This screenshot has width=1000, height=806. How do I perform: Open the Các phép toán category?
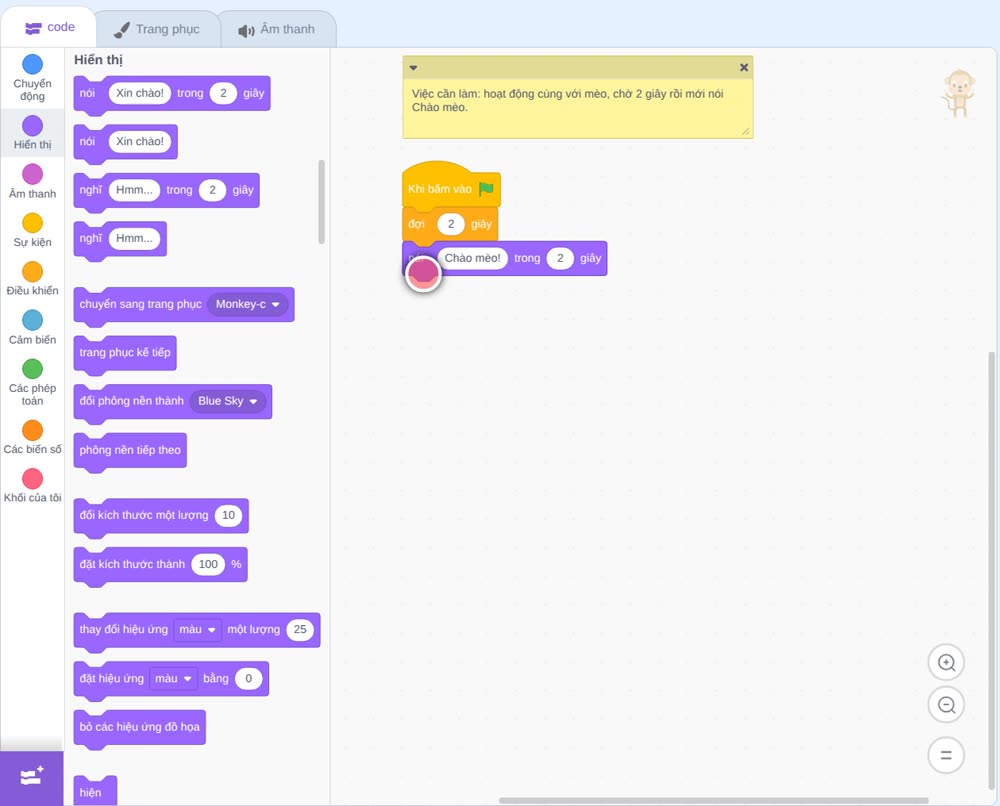click(33, 383)
